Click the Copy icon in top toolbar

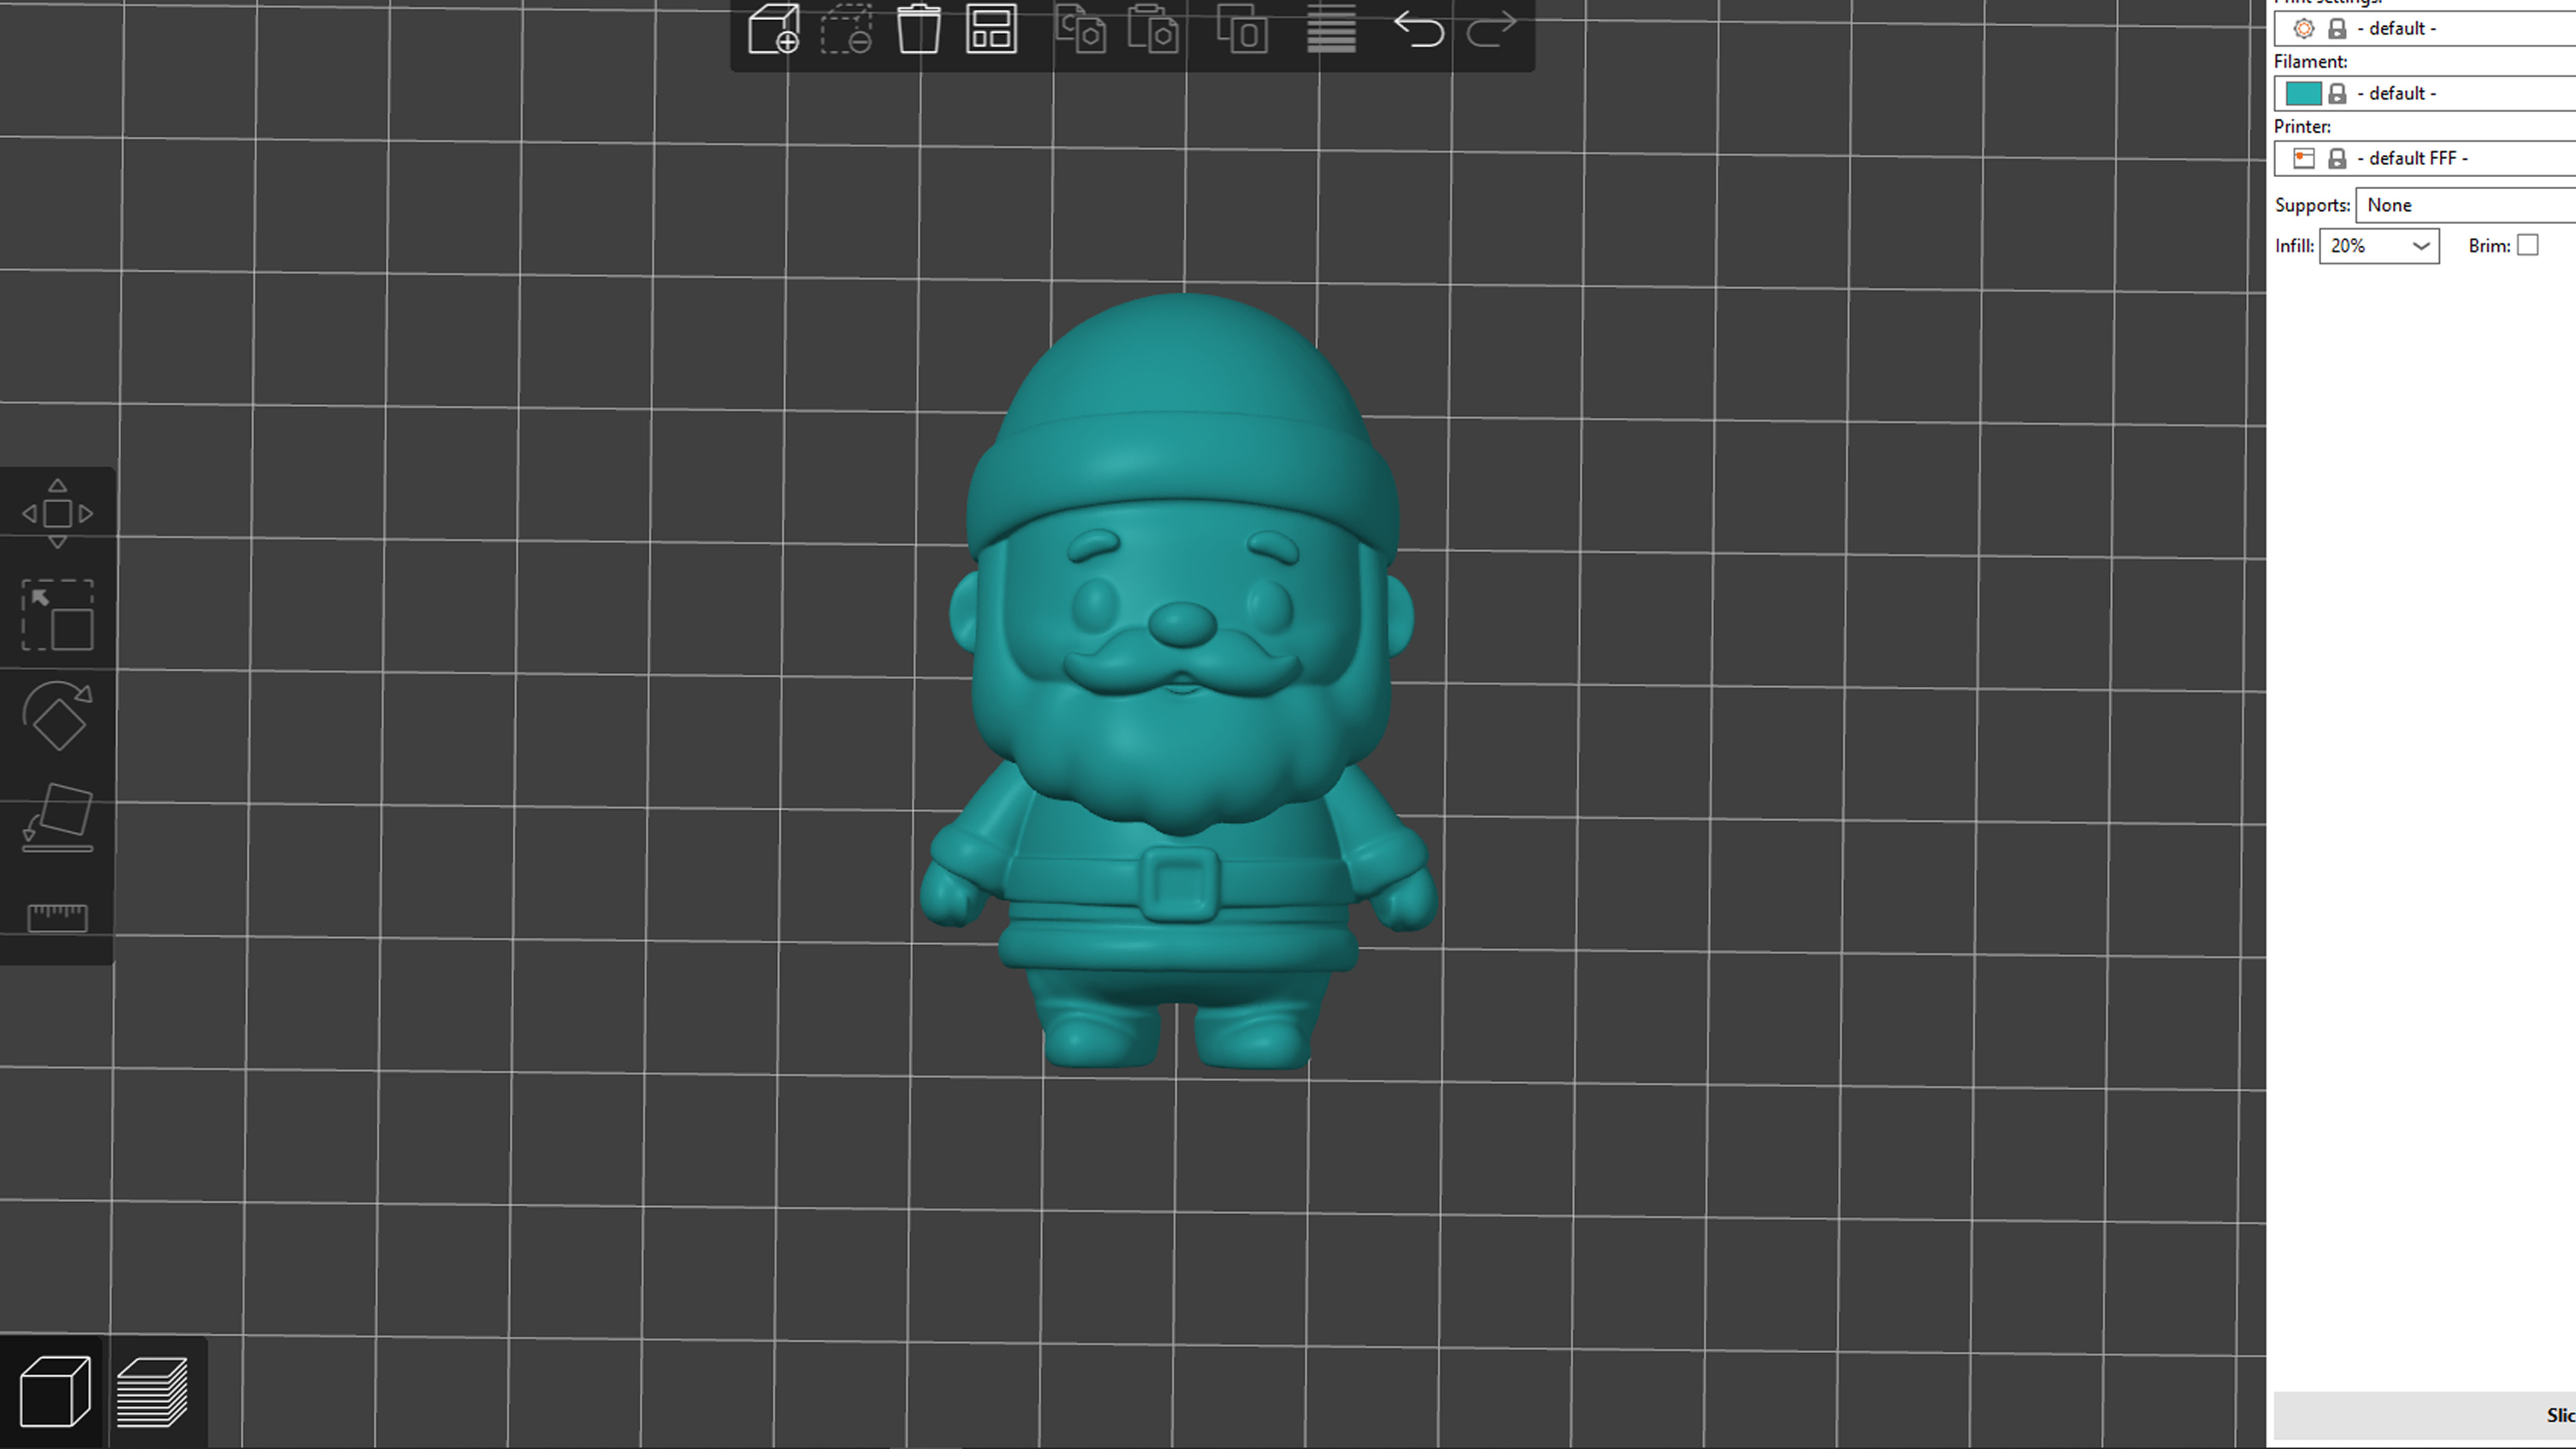1081,28
